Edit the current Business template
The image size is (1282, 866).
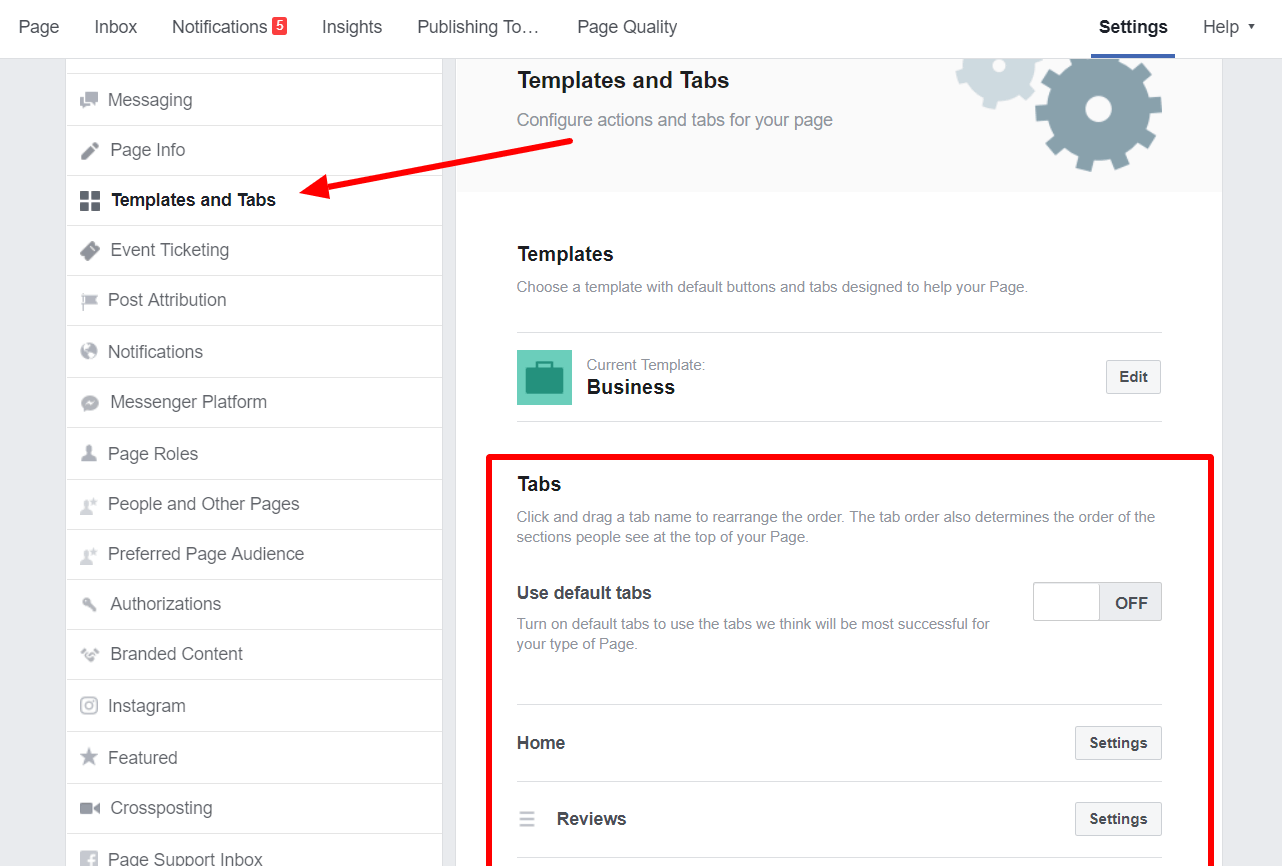[1134, 377]
